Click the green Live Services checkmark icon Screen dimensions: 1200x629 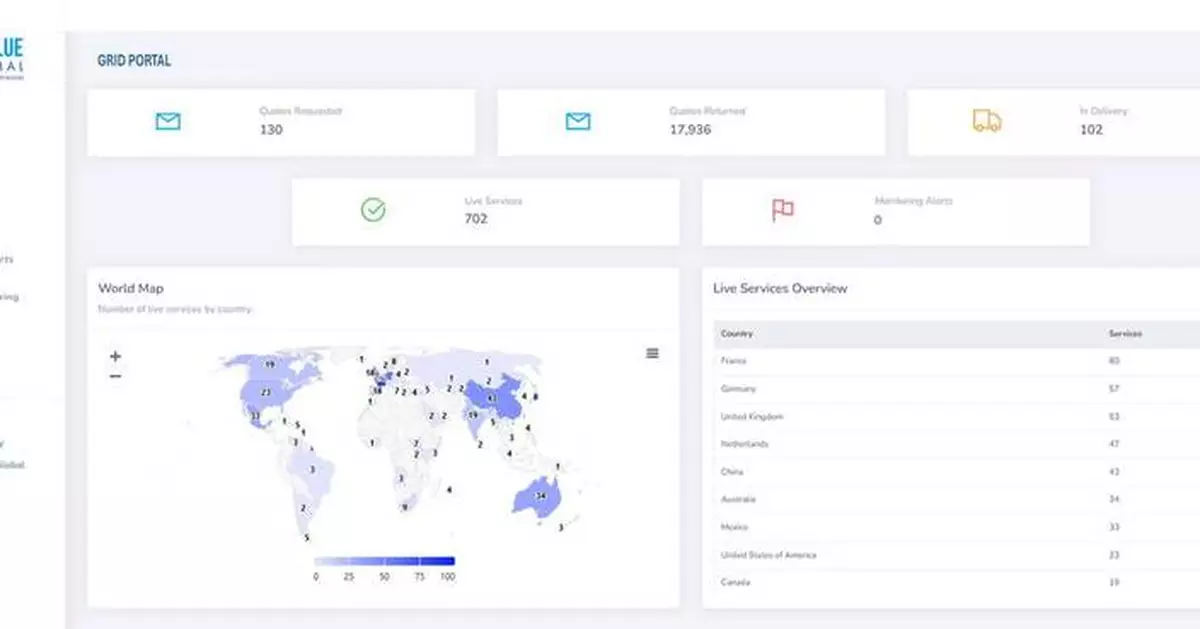click(371, 210)
